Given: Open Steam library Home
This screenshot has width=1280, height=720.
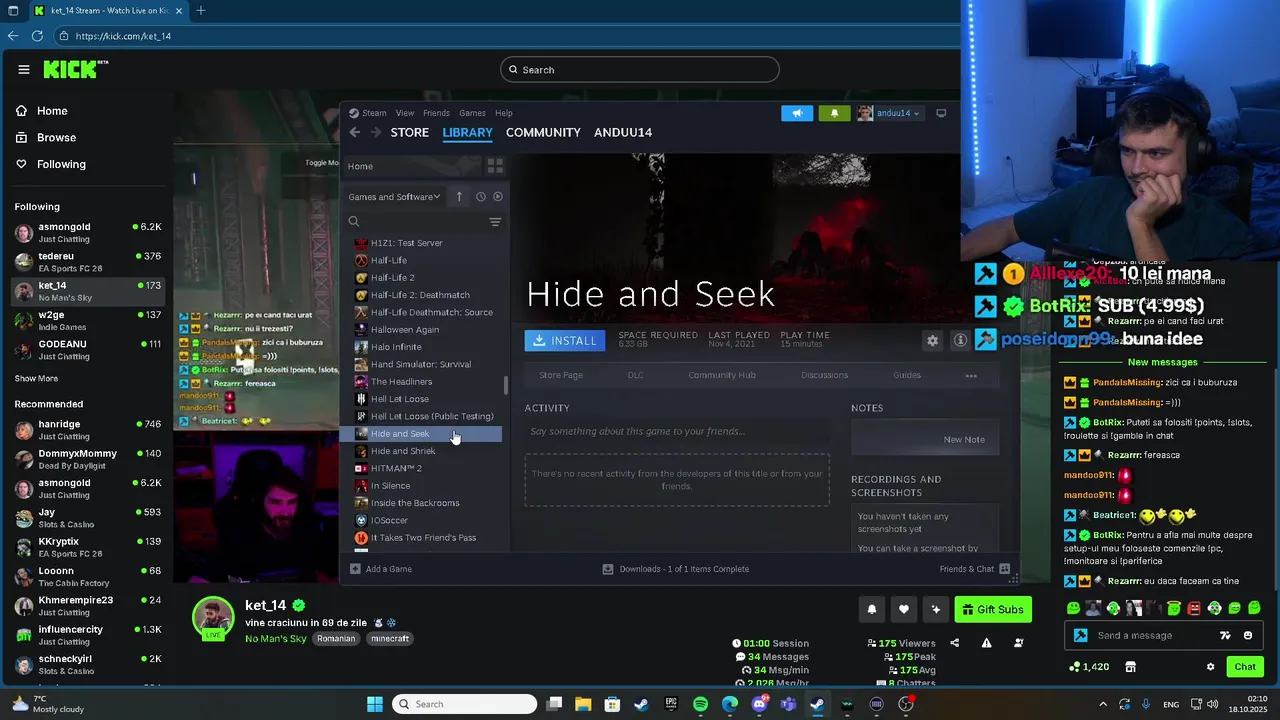Looking at the screenshot, I should tap(361, 166).
